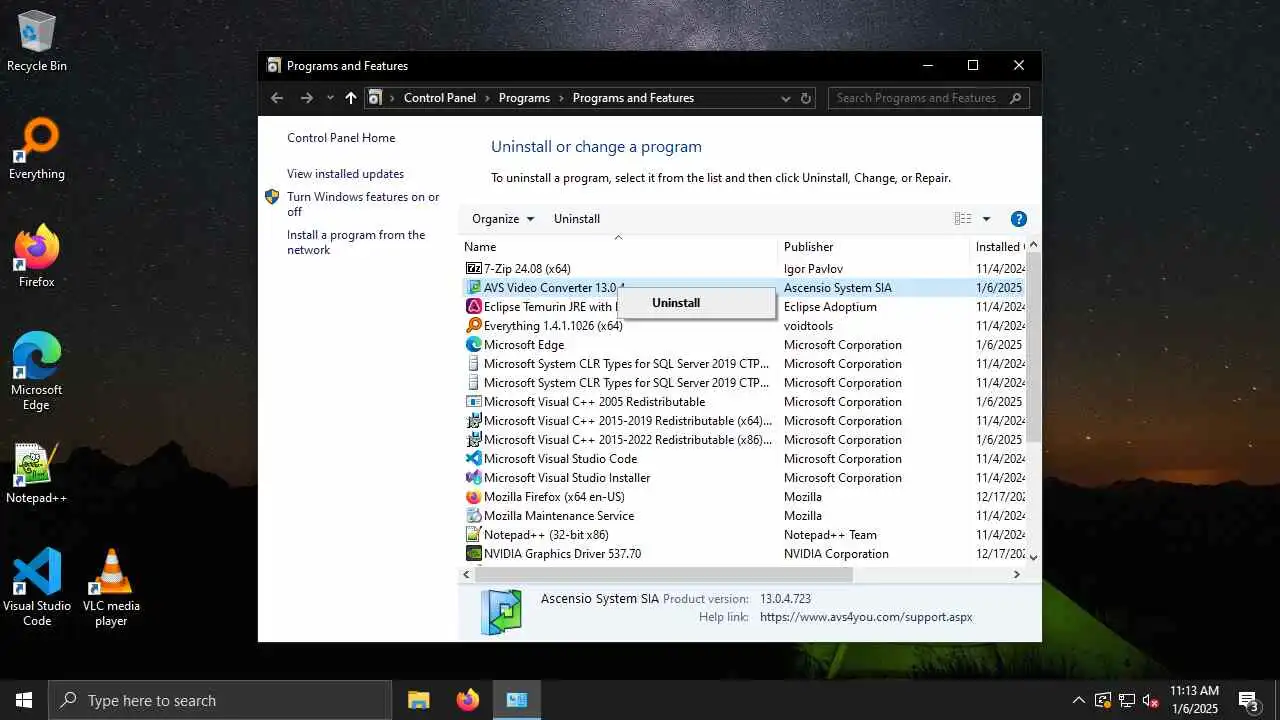1280x720 pixels.
Task: Click the Notepad++ Team publisher cell
Action: [830, 534]
